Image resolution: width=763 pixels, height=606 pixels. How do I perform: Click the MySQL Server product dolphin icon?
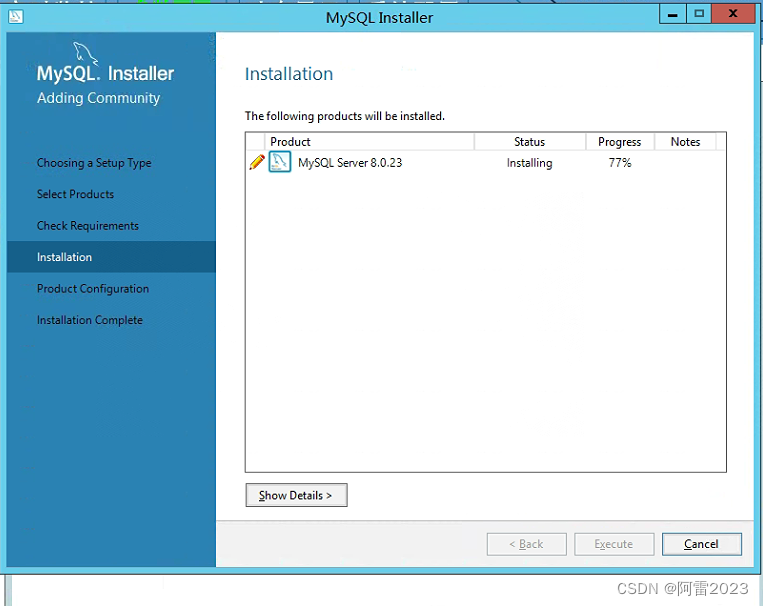[280, 162]
